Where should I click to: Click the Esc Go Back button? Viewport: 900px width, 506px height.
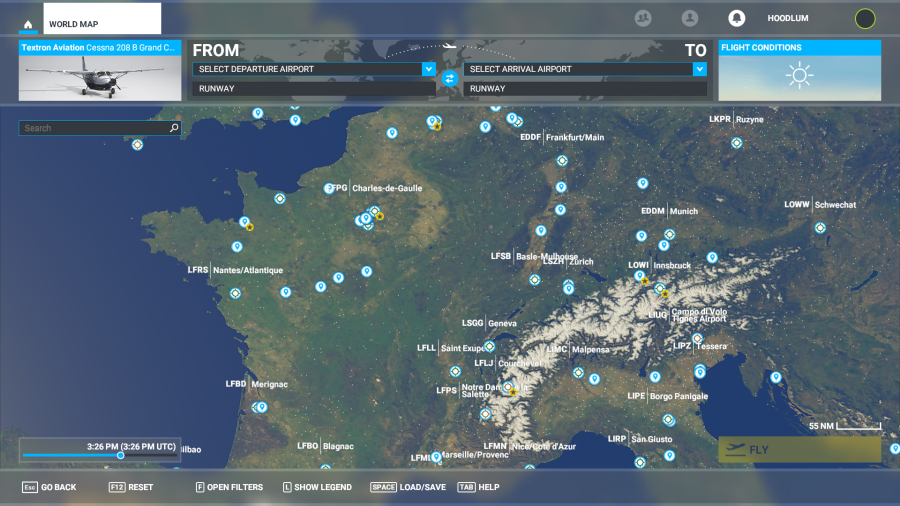coord(49,487)
